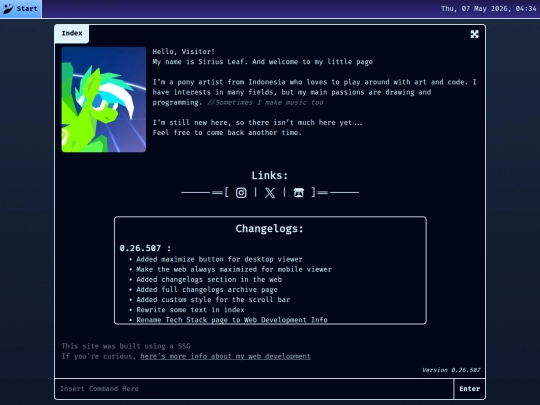Click 'Sometimes I make music too' comment
Image resolution: width=540 pixels, height=405 pixels.
click(265, 102)
